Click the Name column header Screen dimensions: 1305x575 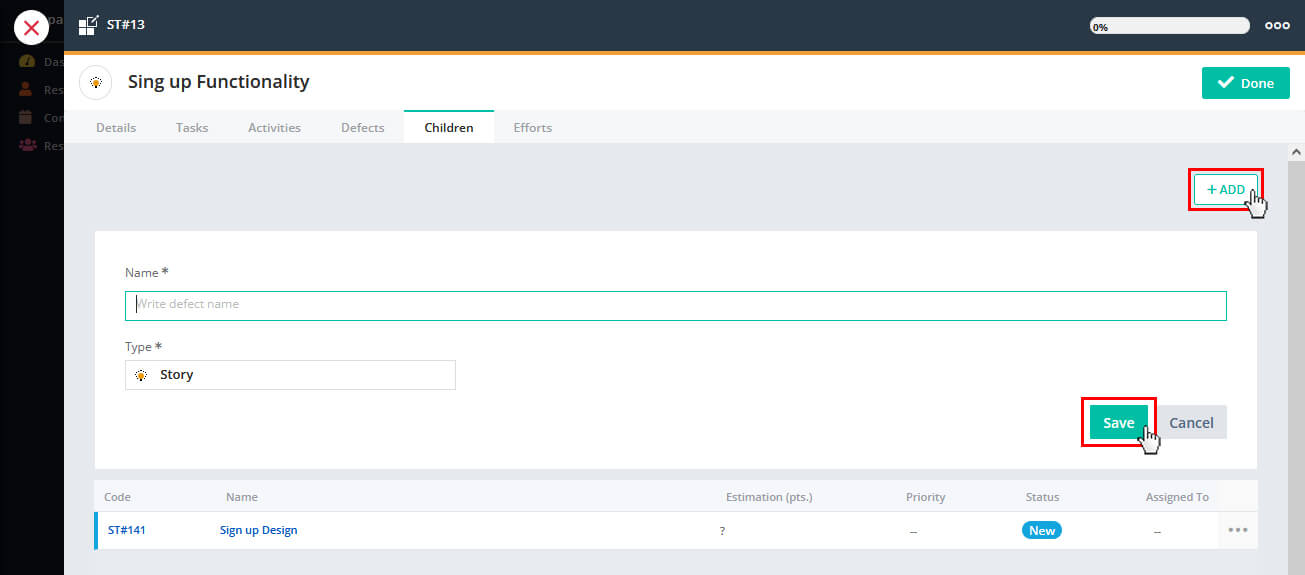[242, 497]
